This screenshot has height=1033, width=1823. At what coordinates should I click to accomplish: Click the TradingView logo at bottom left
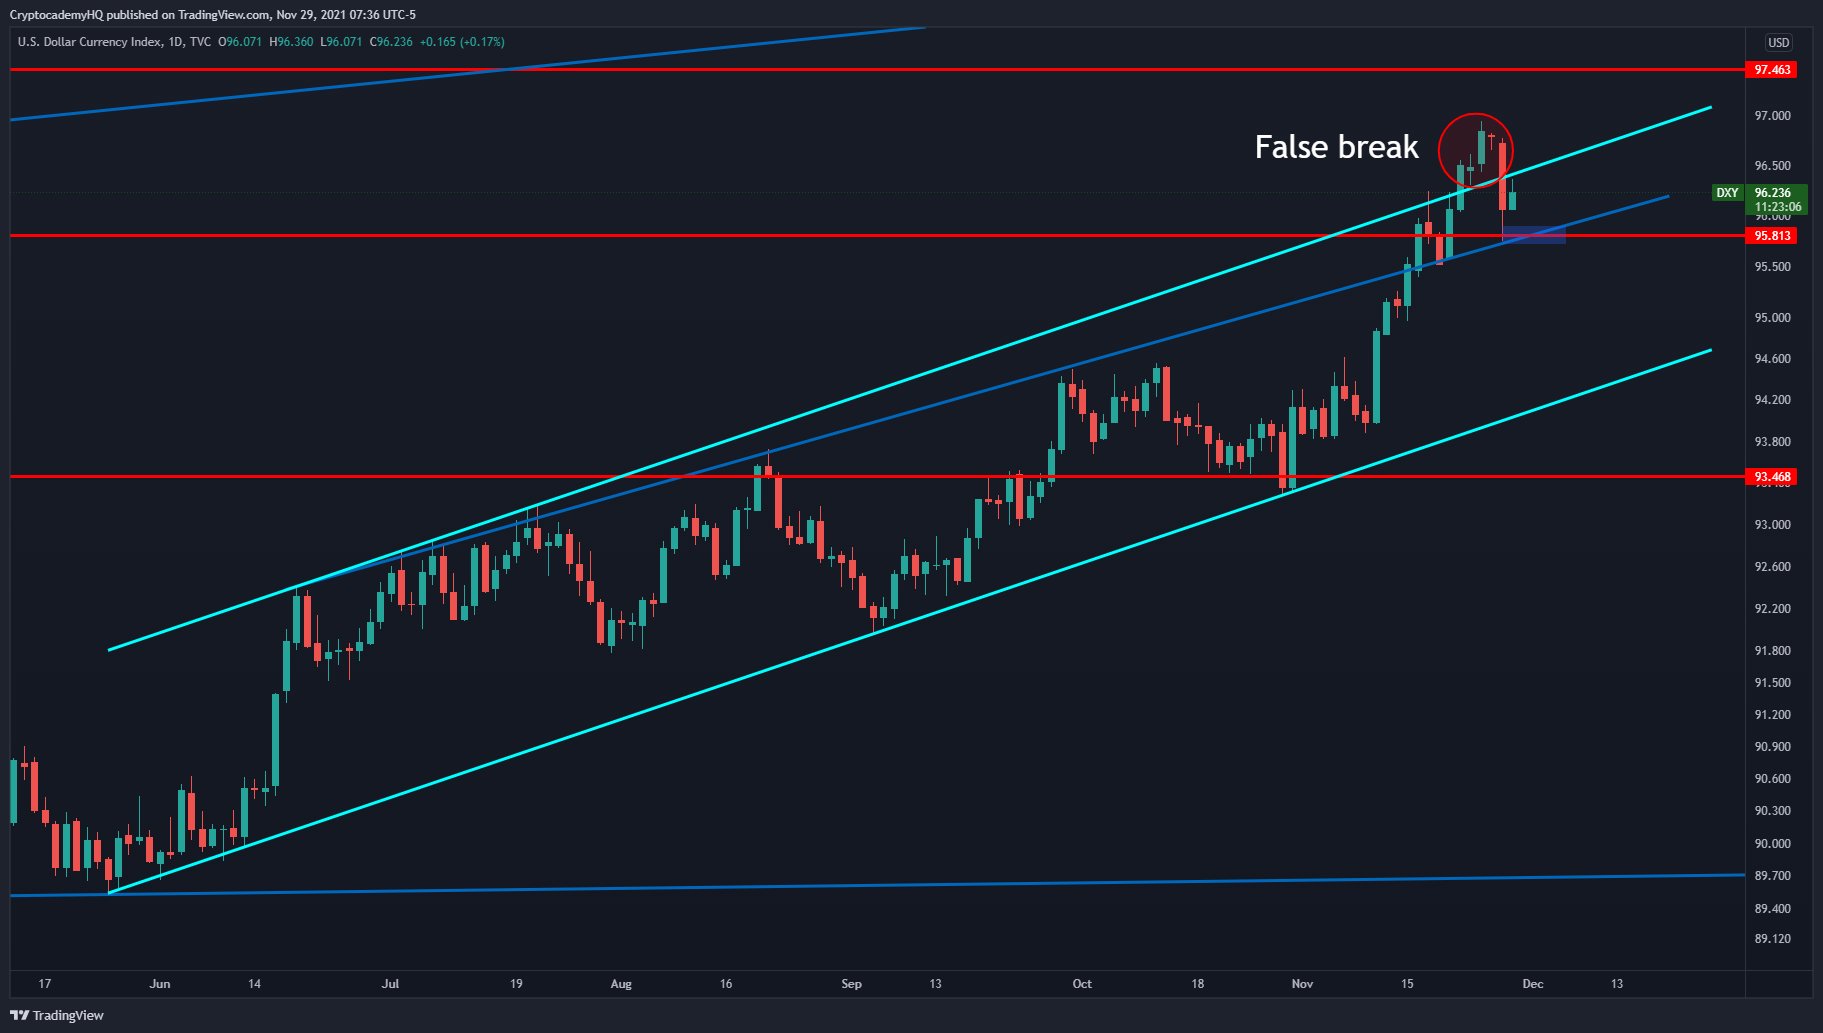click(57, 1015)
